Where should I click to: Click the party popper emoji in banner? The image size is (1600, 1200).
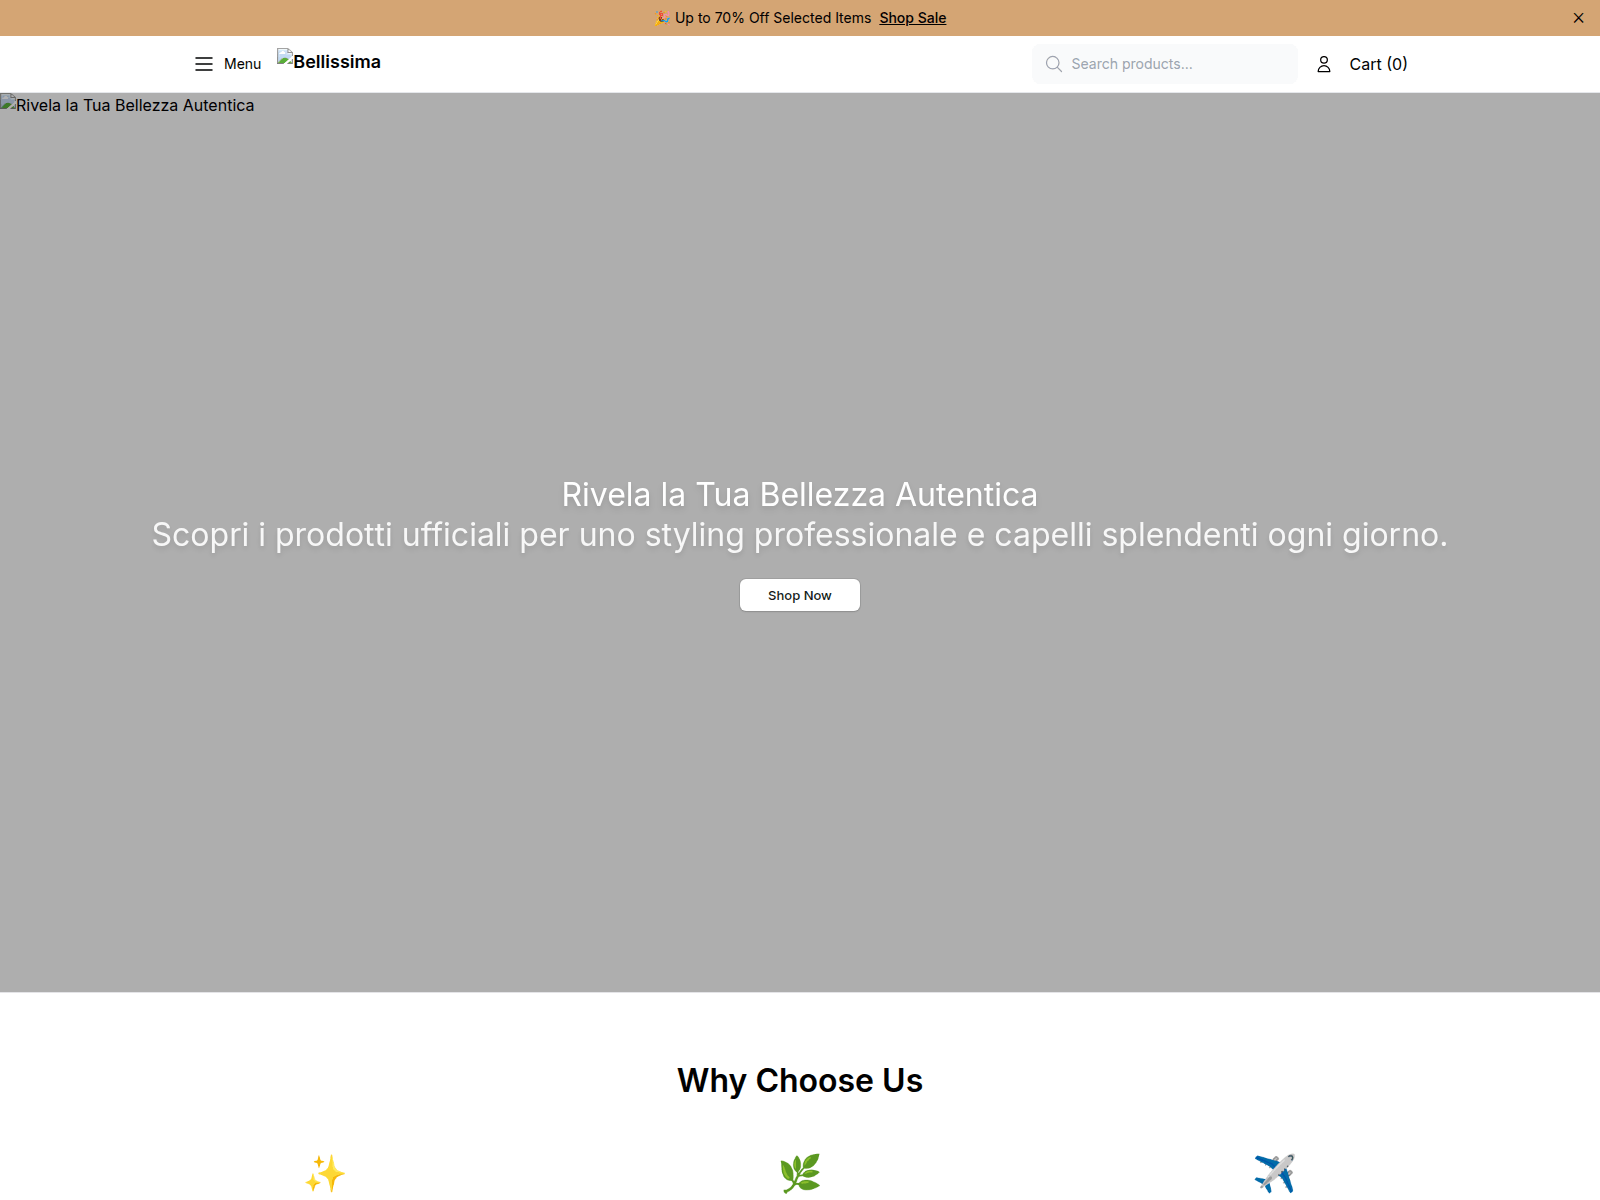click(x=662, y=18)
